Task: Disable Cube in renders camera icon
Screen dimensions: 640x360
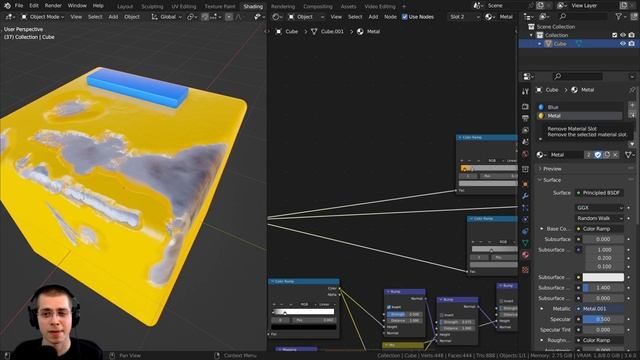Action: pyautogui.click(x=632, y=44)
